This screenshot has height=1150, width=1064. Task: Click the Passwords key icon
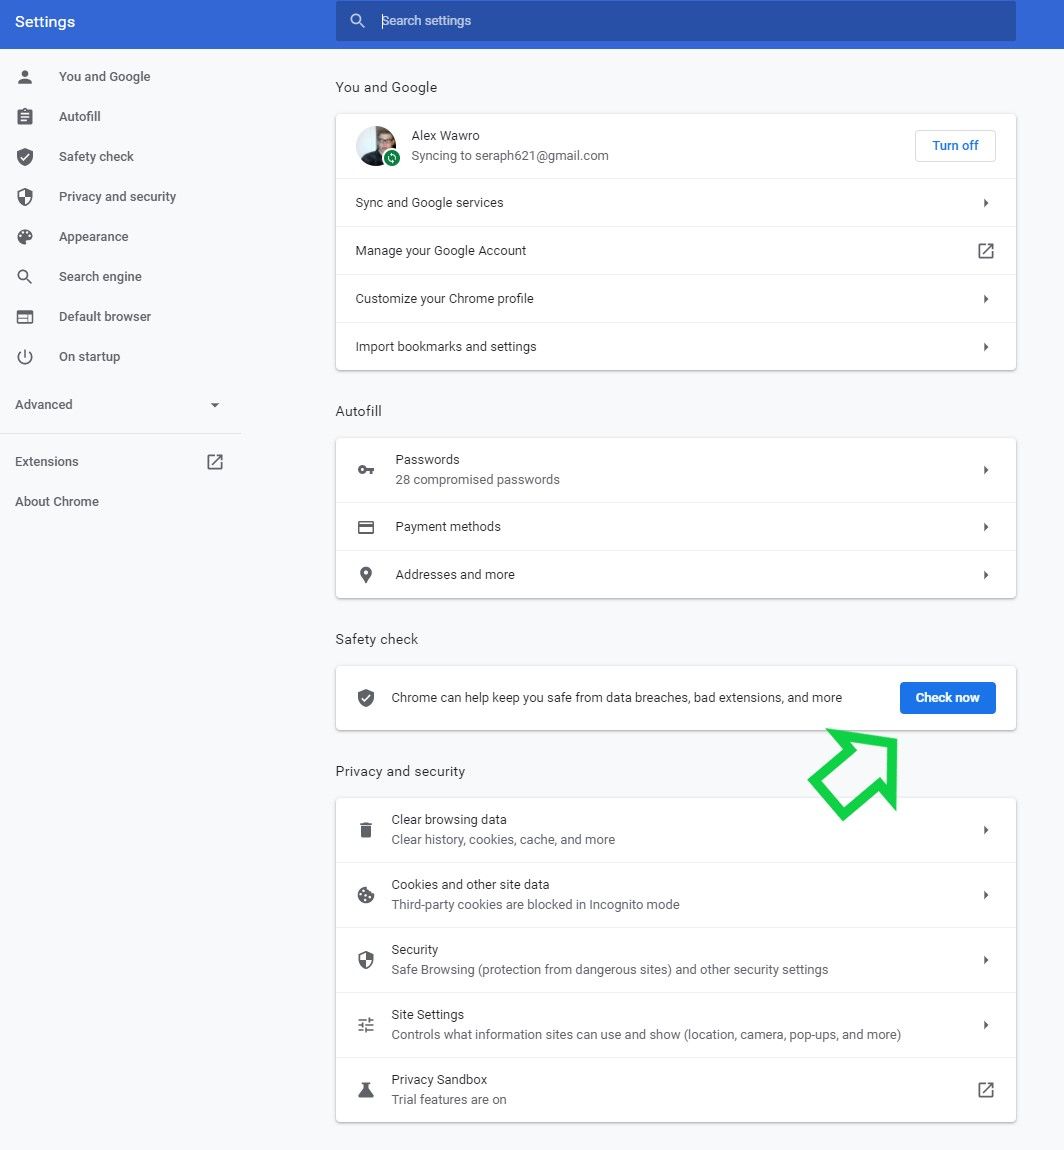[x=365, y=470]
